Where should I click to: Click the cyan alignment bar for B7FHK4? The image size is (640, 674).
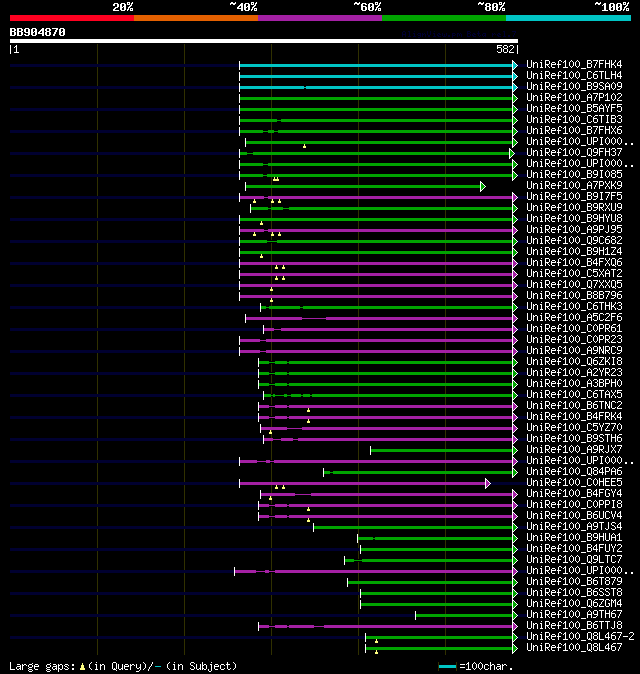376,65
